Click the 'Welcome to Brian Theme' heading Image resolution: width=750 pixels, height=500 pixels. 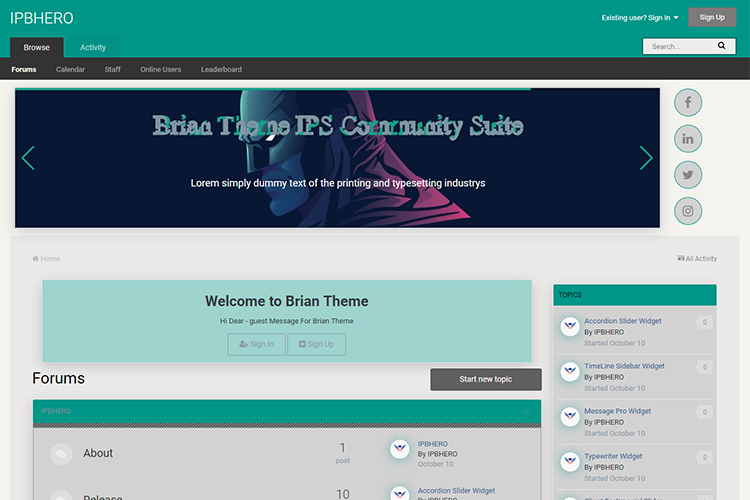click(287, 301)
